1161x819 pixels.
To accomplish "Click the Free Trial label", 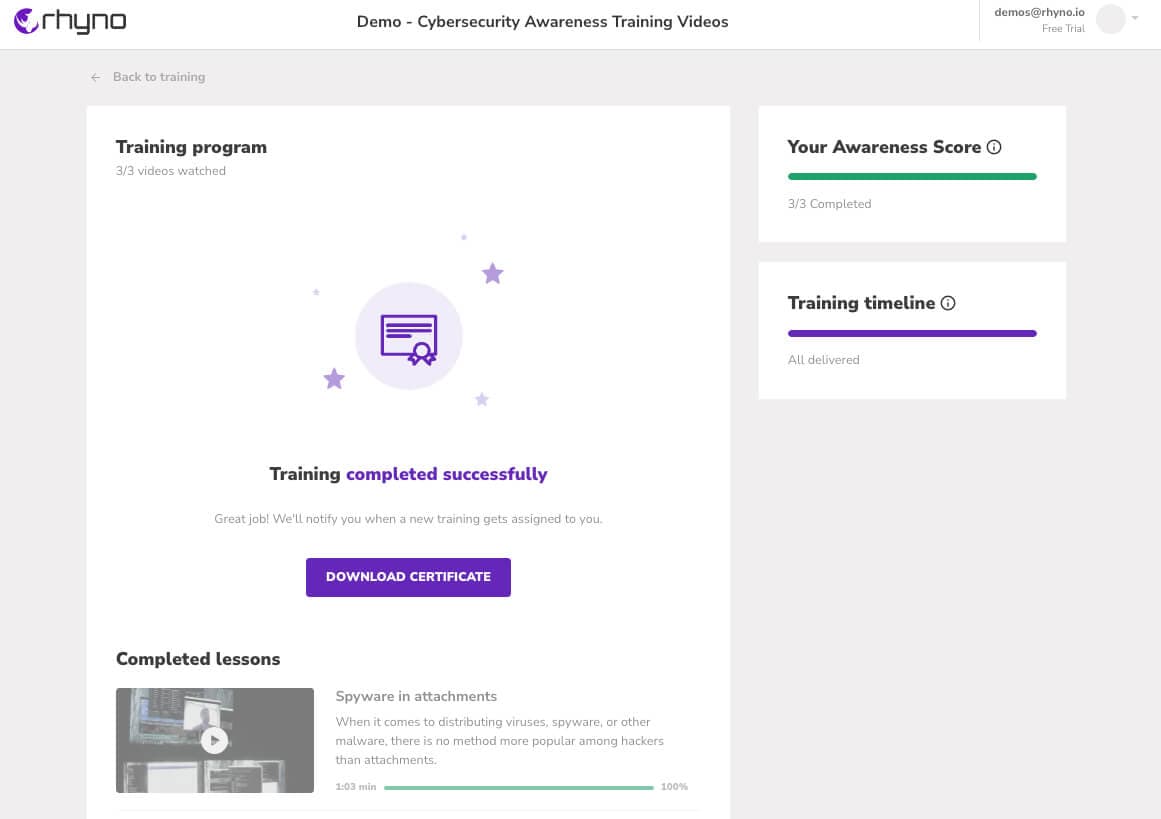I will [x=1062, y=29].
